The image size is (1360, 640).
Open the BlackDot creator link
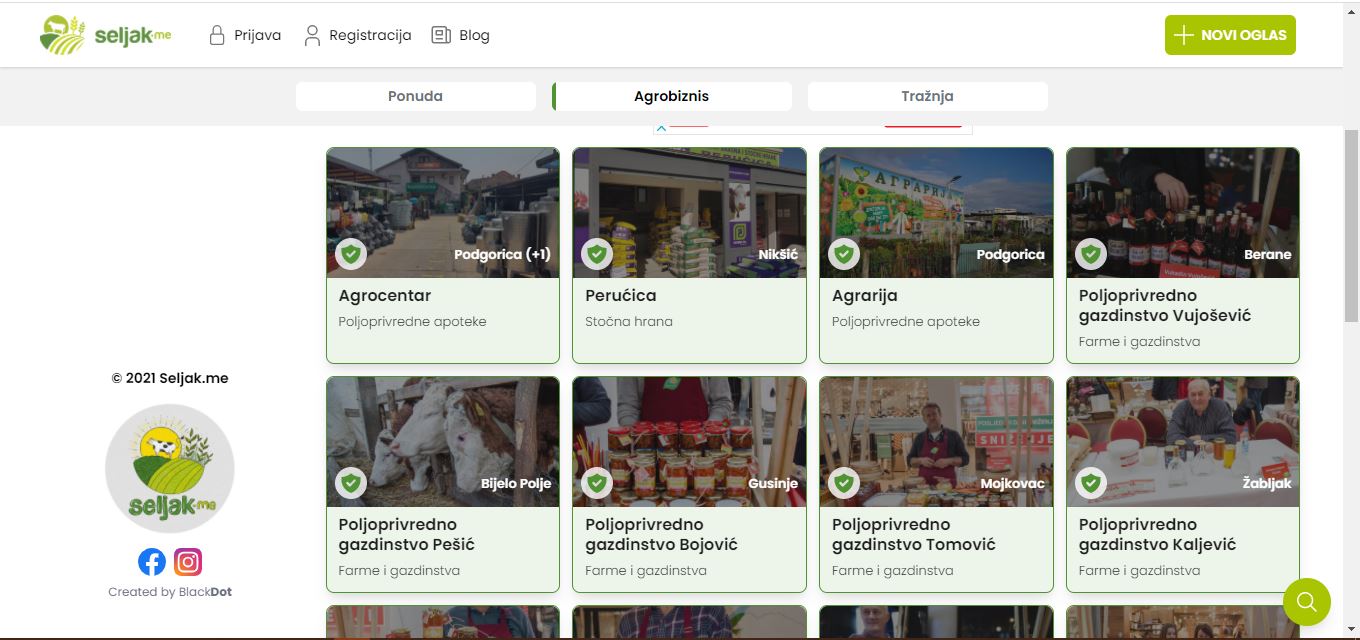click(x=205, y=592)
